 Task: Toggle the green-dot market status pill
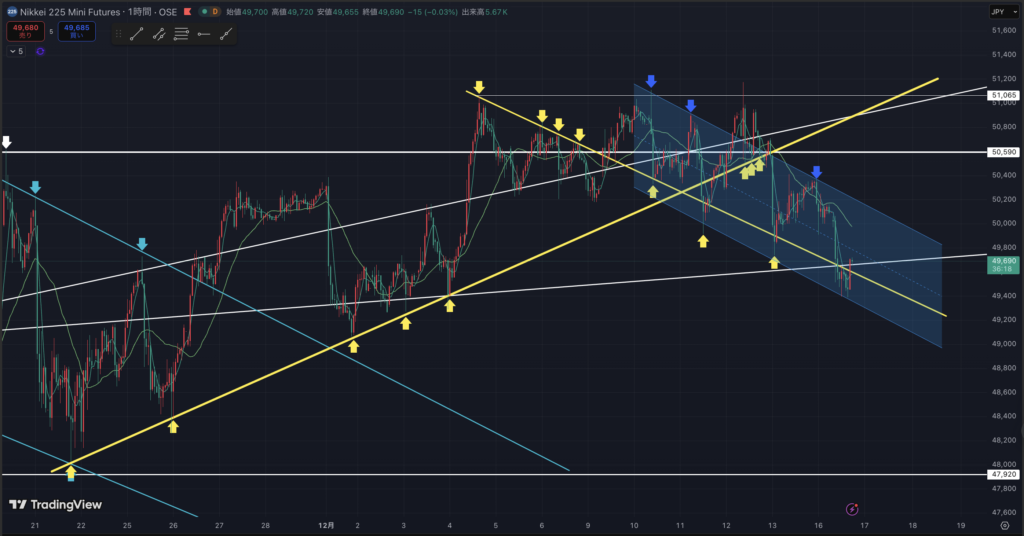pos(205,11)
